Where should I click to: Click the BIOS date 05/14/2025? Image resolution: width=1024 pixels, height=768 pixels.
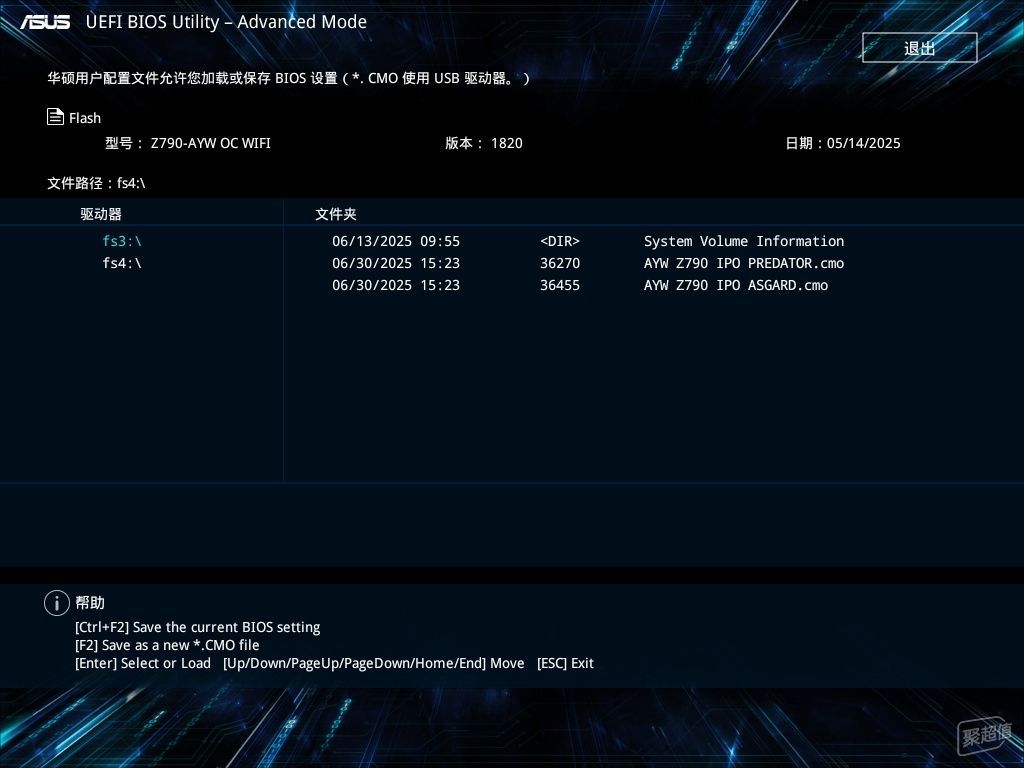pyautogui.click(x=863, y=143)
